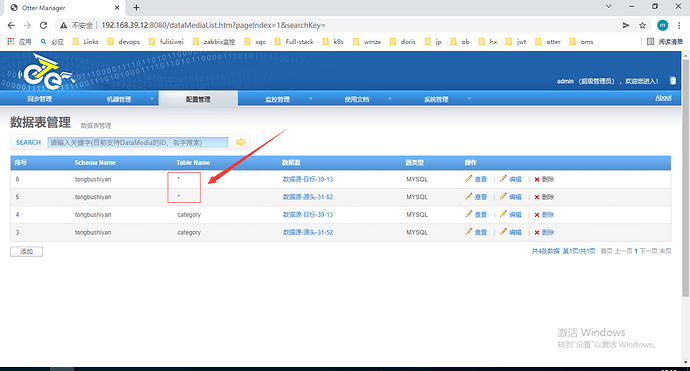Open the Chrome profile avatar
This screenshot has width=690, height=371.
(x=662, y=26)
